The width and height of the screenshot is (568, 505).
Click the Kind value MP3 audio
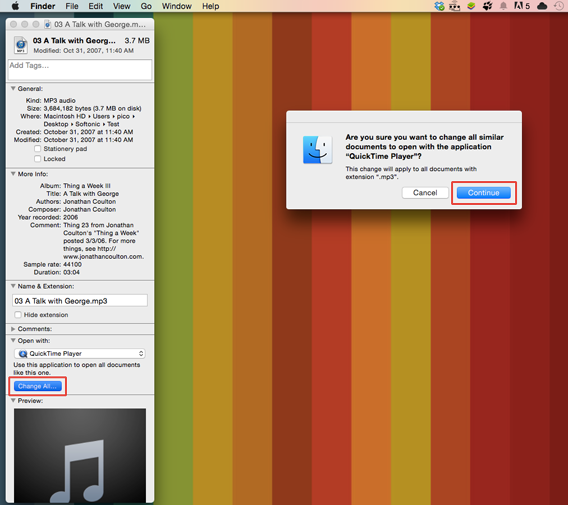[x=60, y=100]
